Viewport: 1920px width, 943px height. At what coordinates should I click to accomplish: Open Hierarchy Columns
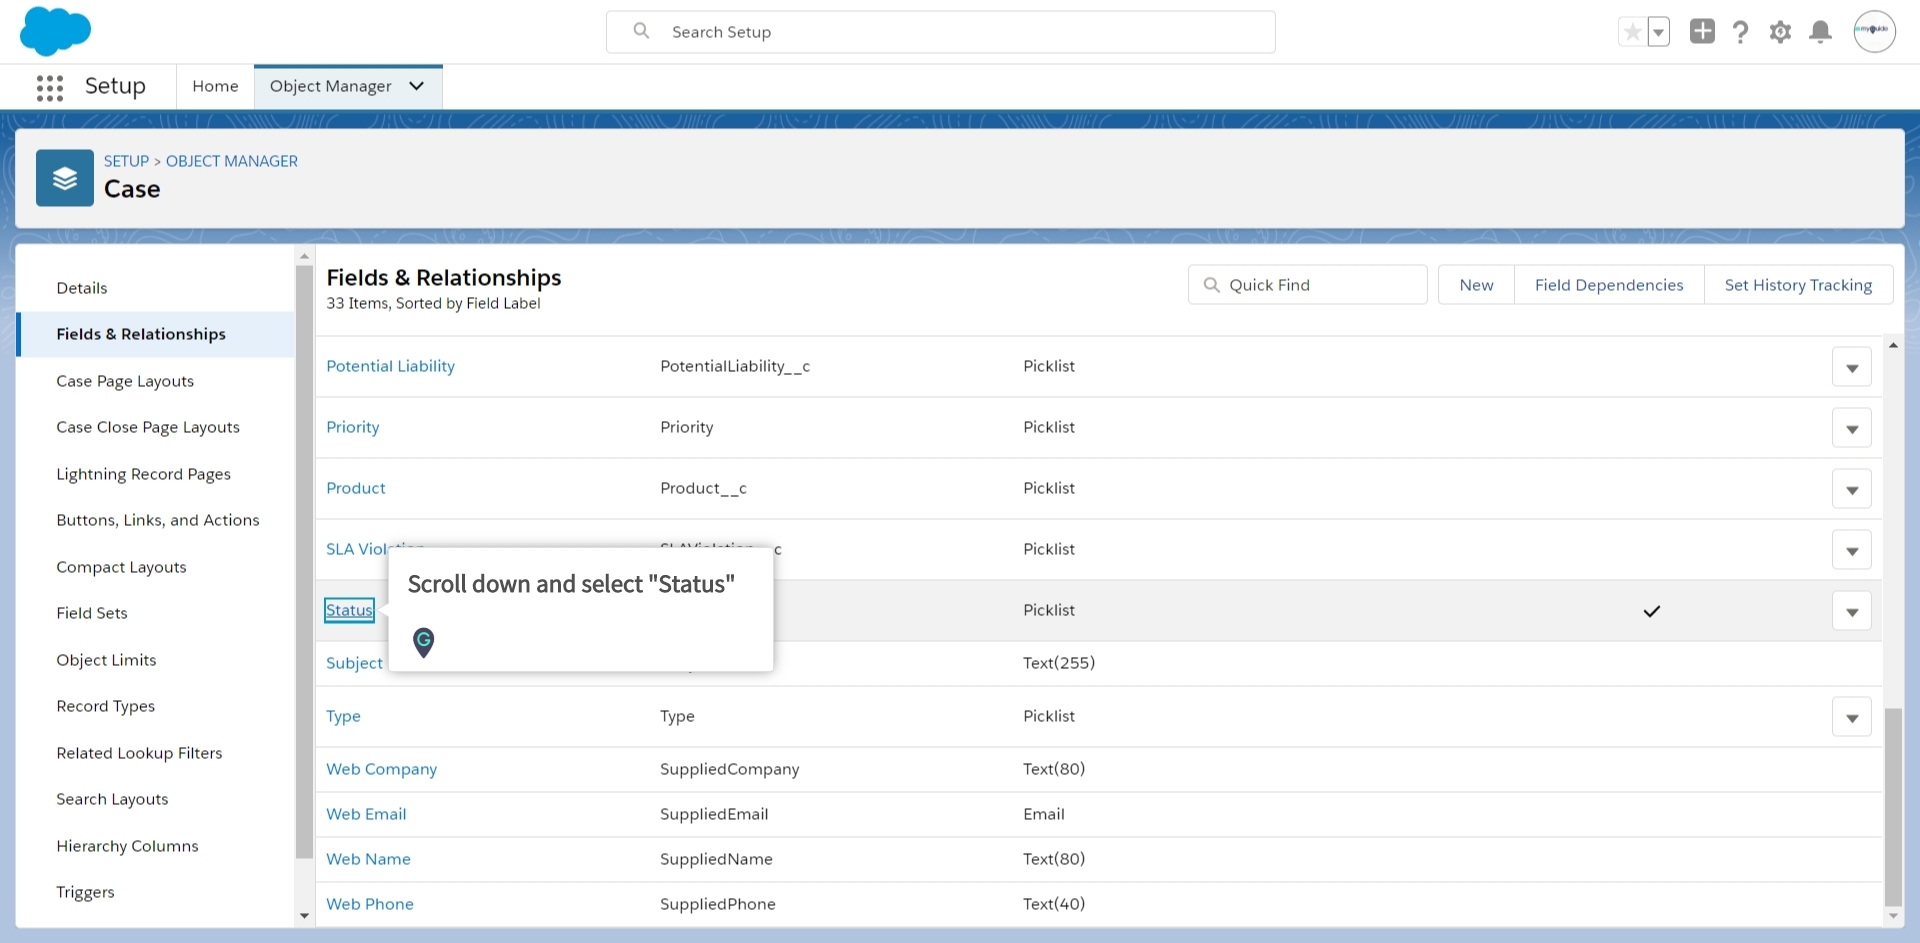(x=127, y=846)
